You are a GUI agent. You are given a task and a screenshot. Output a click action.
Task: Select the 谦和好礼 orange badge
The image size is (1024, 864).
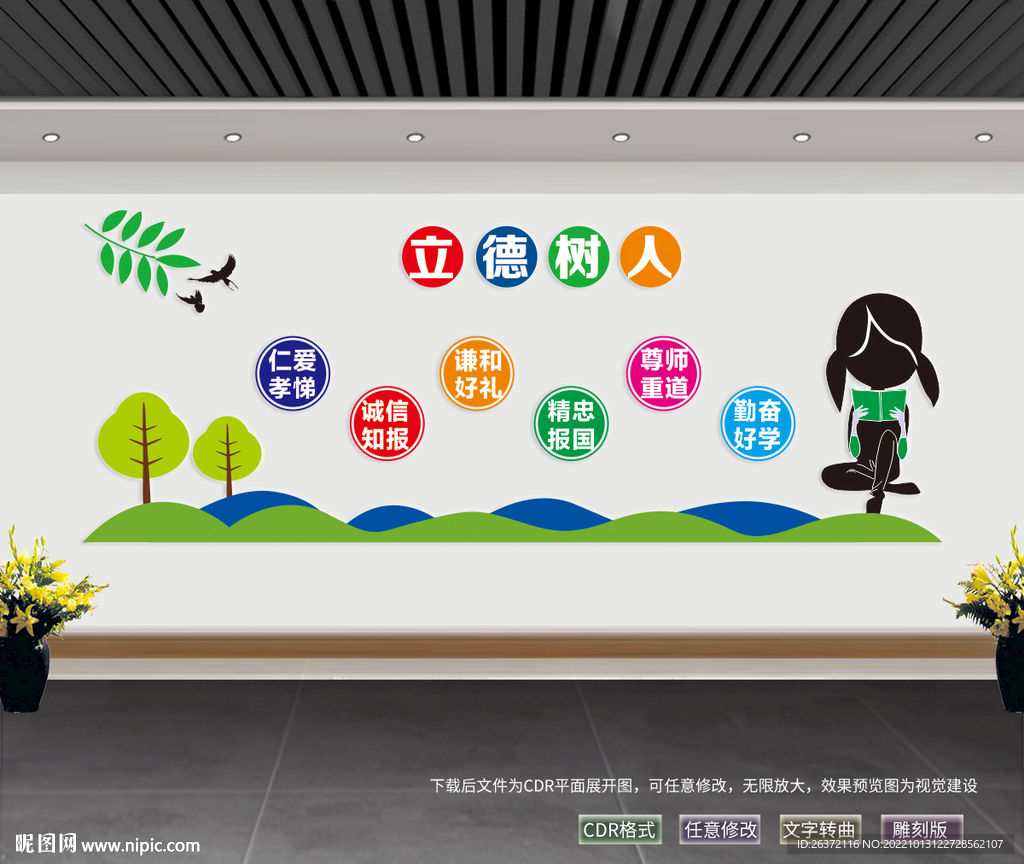[477, 374]
